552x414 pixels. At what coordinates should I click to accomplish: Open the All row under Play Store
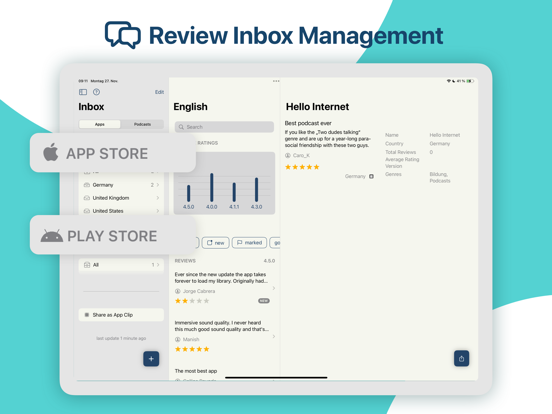point(121,265)
